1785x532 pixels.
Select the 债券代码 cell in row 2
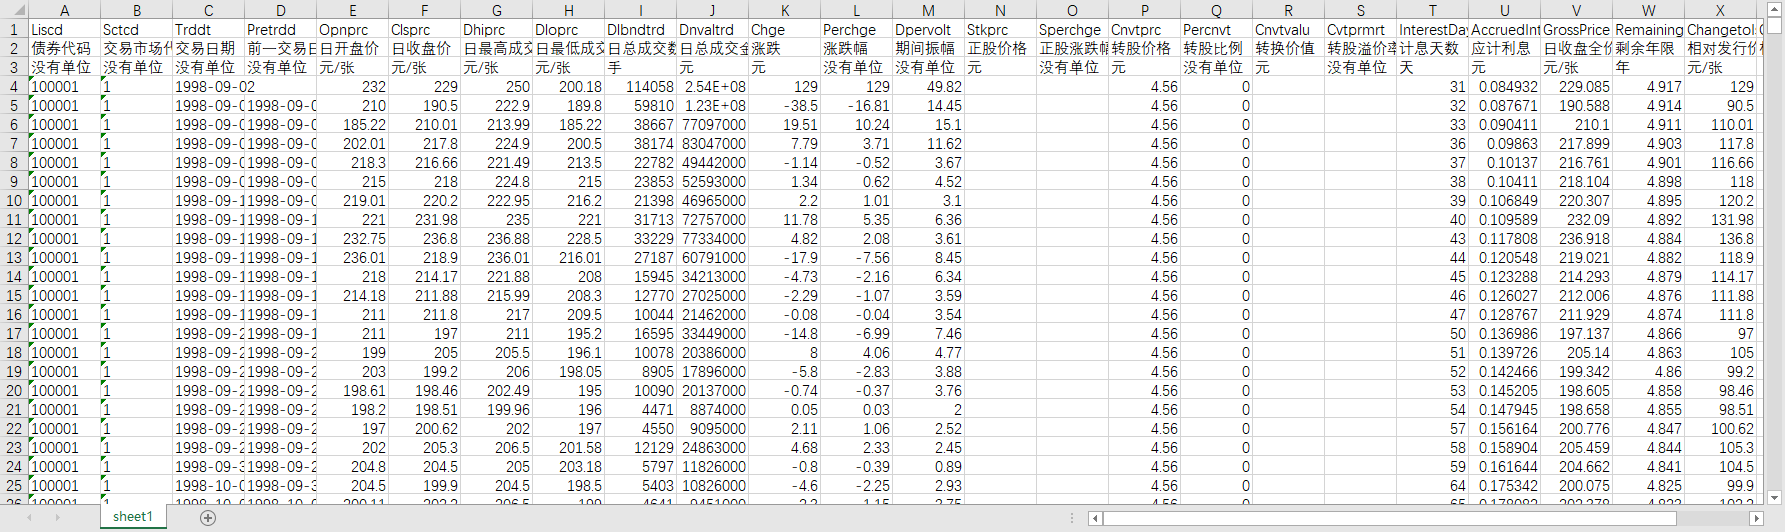click(65, 49)
